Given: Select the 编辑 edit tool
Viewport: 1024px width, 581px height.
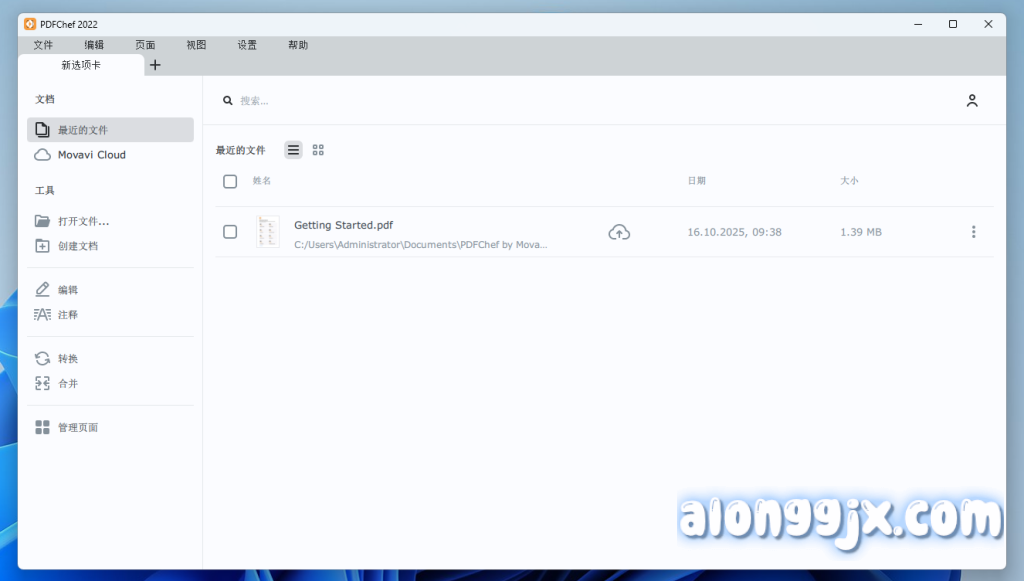Looking at the screenshot, I should (67, 290).
